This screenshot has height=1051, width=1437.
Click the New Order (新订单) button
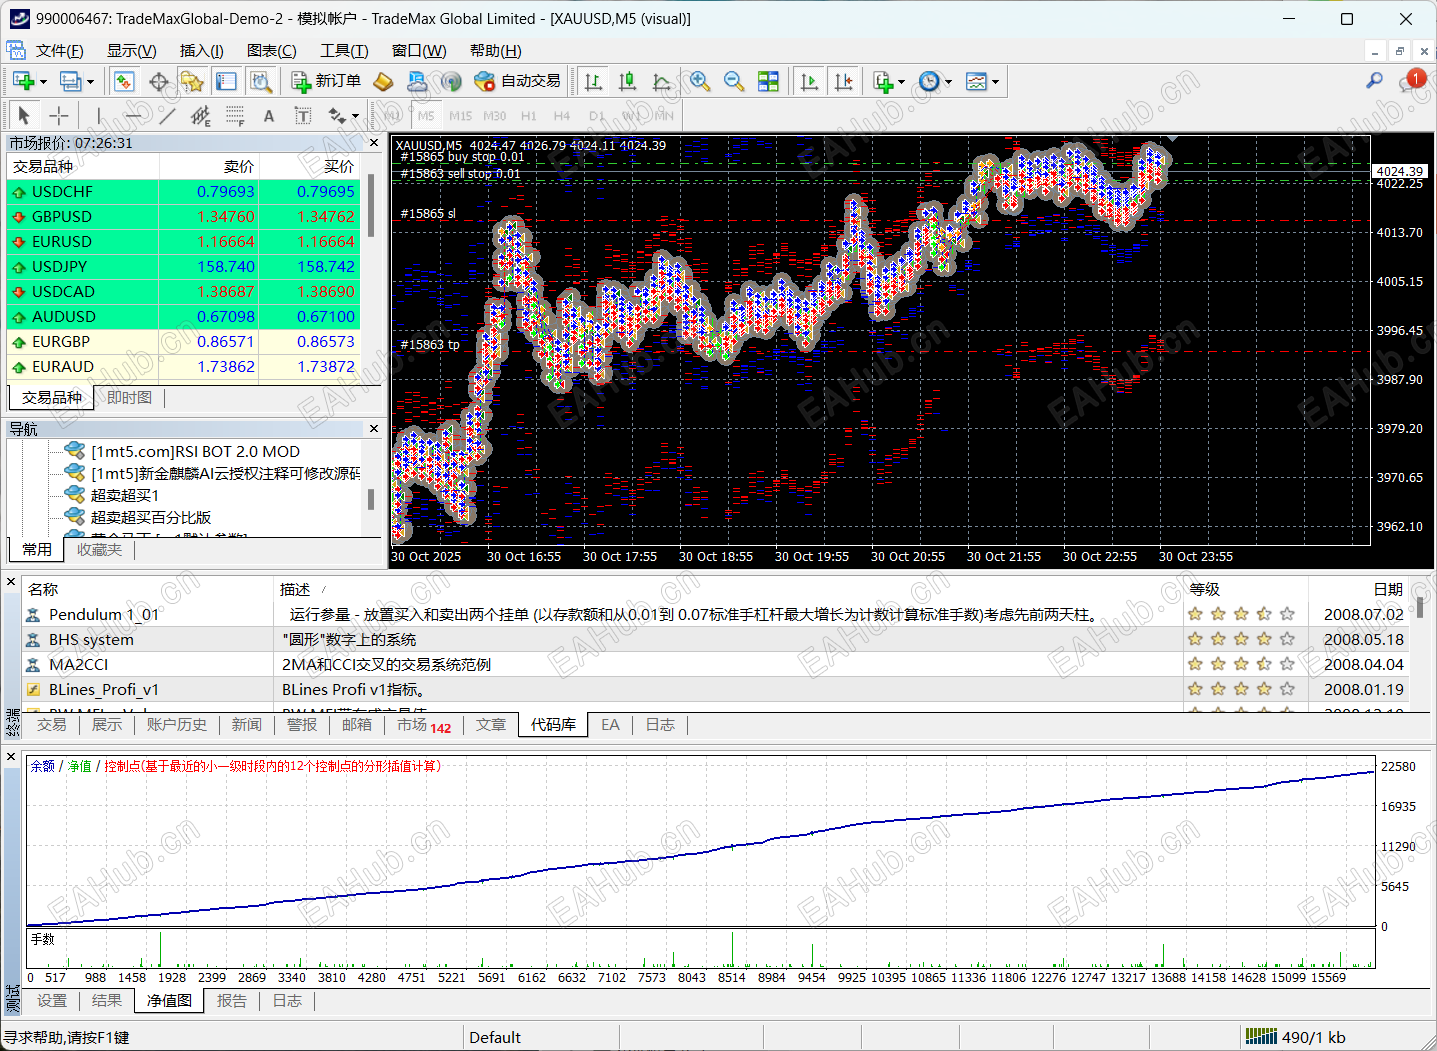(326, 81)
